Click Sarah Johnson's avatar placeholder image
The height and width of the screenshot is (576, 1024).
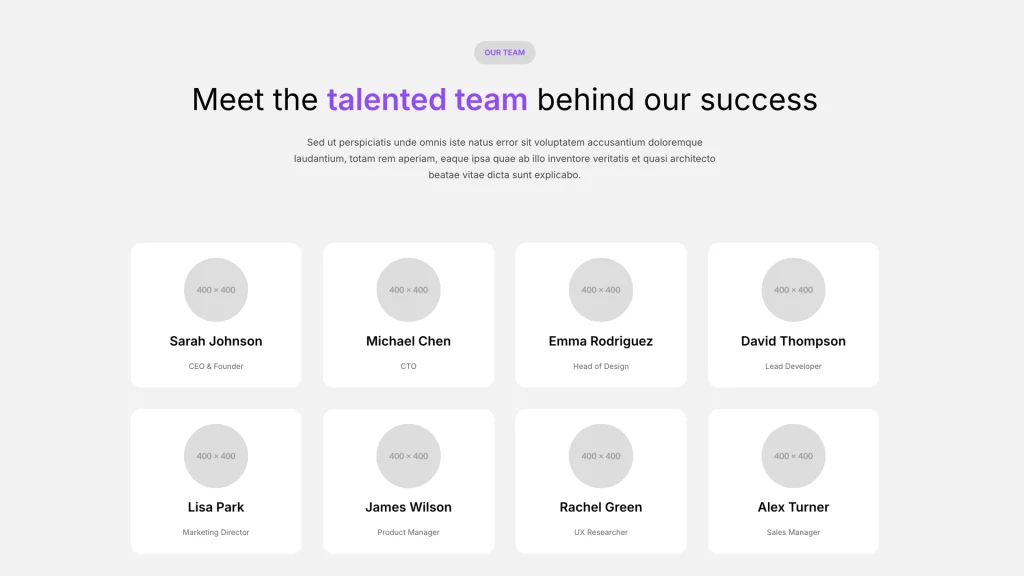(x=216, y=290)
